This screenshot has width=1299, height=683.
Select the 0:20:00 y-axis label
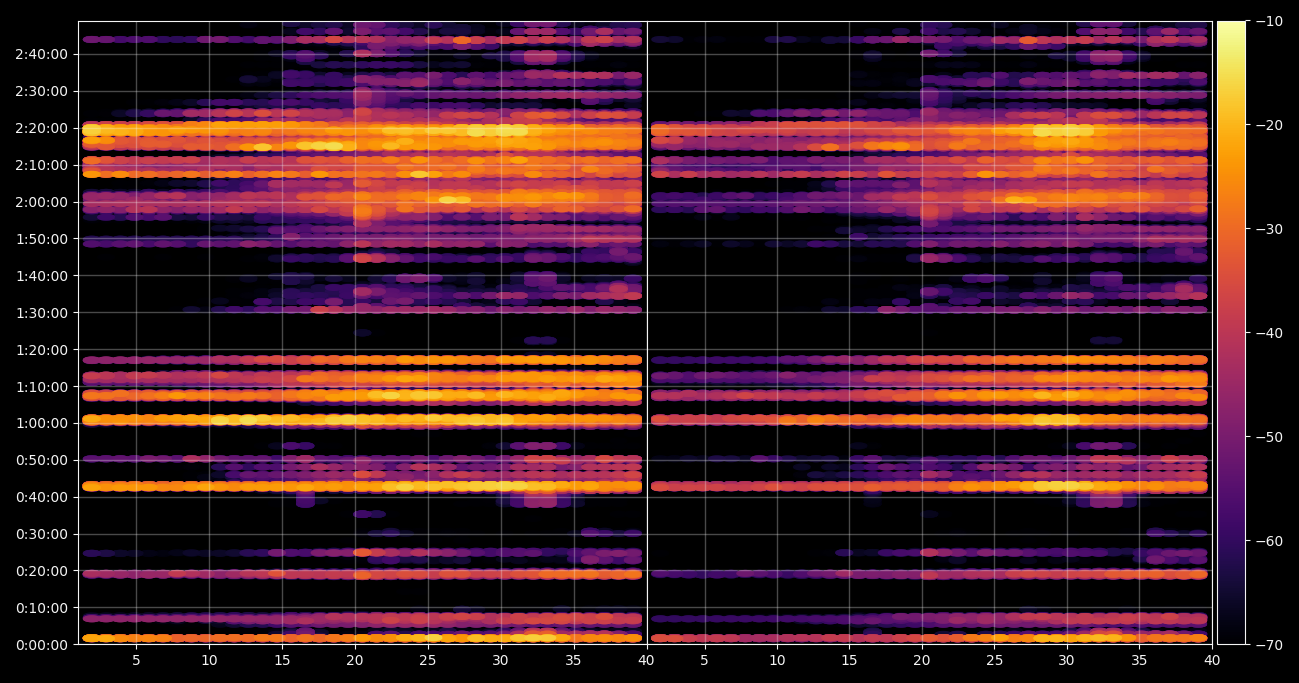(43, 571)
